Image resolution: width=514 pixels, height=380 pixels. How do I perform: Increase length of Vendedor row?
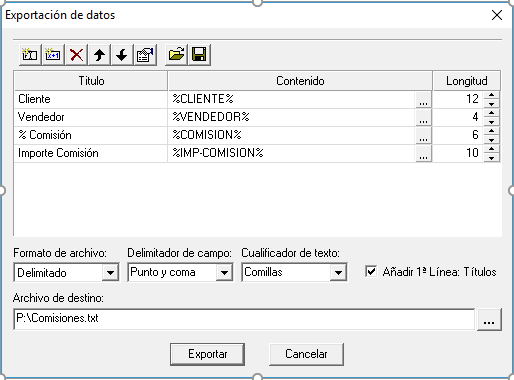pyautogui.click(x=491, y=113)
